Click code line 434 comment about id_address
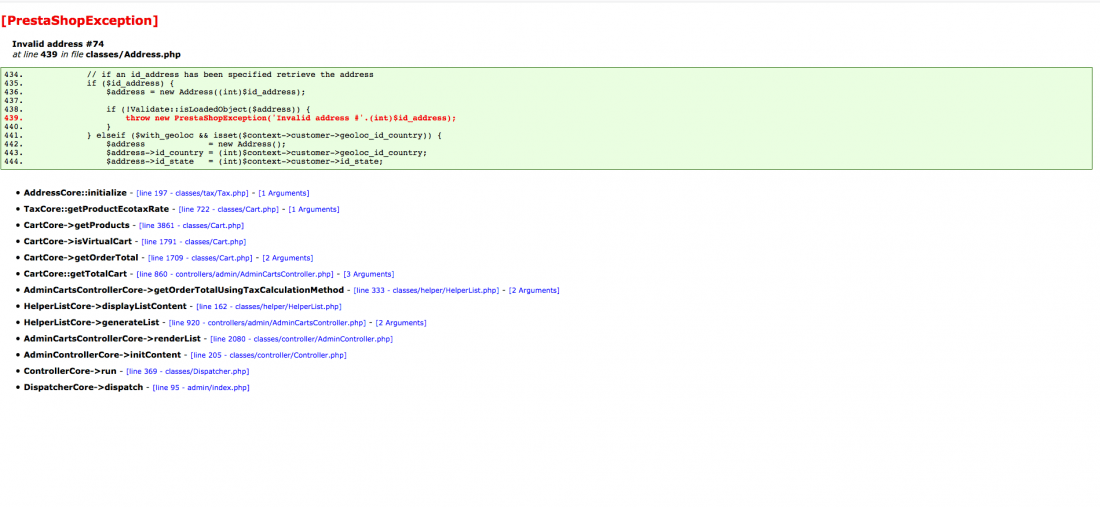Image resolution: width=1100 pixels, height=507 pixels. pyautogui.click(x=230, y=74)
